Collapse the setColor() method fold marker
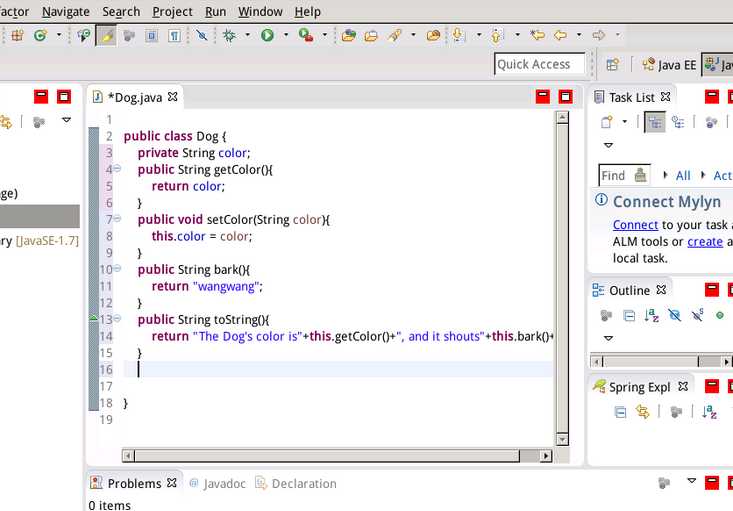Viewport: 733px width, 511px height. [117, 218]
